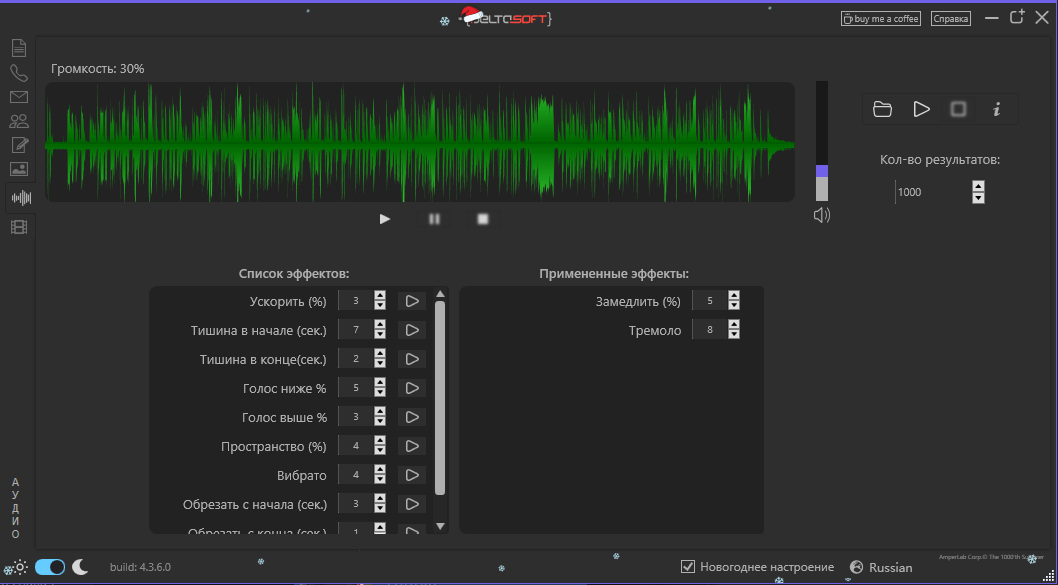Click the Тремоло value field
This screenshot has height=585, width=1058.
tap(710, 330)
